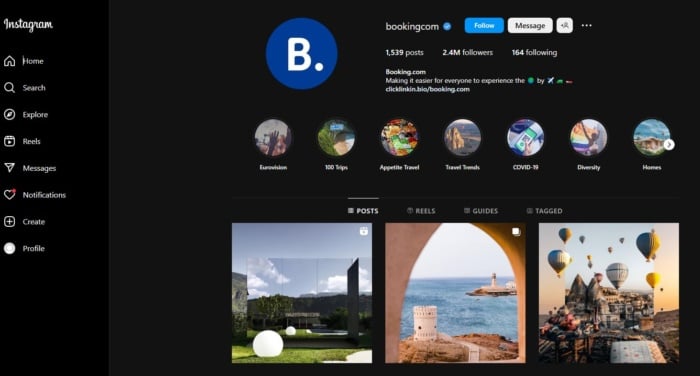Open the hot air balloons post
Screen dimensions: 700x376
[x=609, y=293]
